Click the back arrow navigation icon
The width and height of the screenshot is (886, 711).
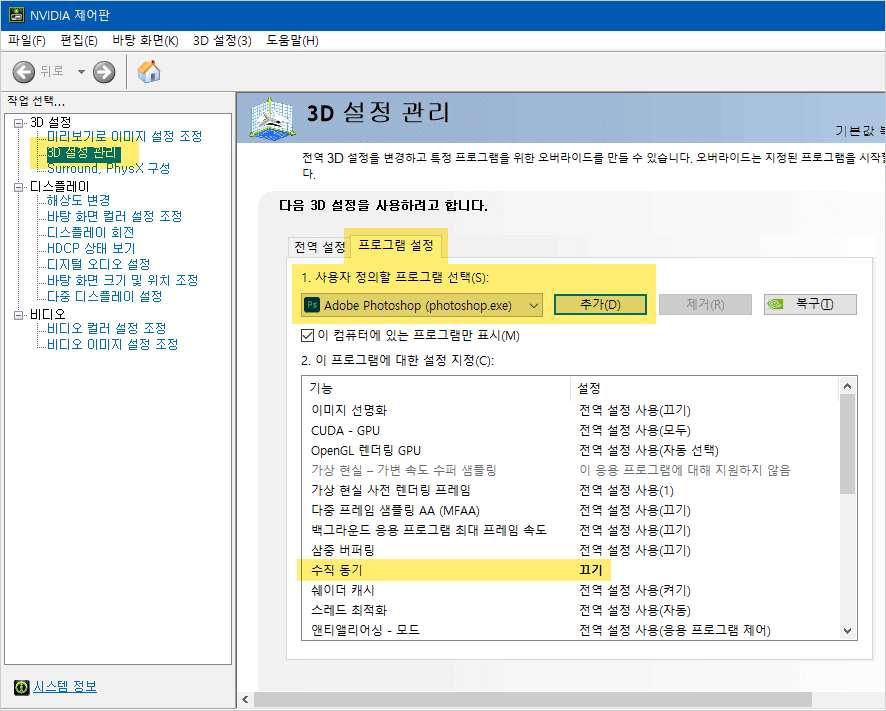24,72
